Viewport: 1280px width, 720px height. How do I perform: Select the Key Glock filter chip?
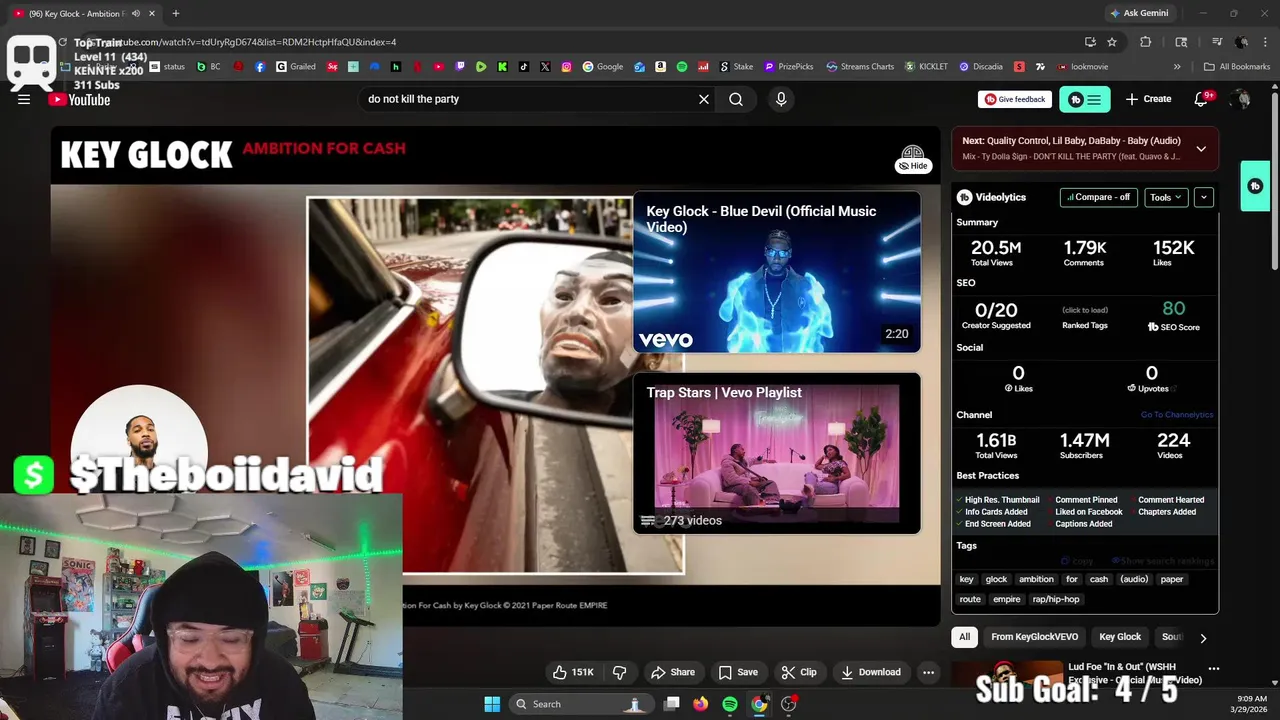click(x=1120, y=637)
